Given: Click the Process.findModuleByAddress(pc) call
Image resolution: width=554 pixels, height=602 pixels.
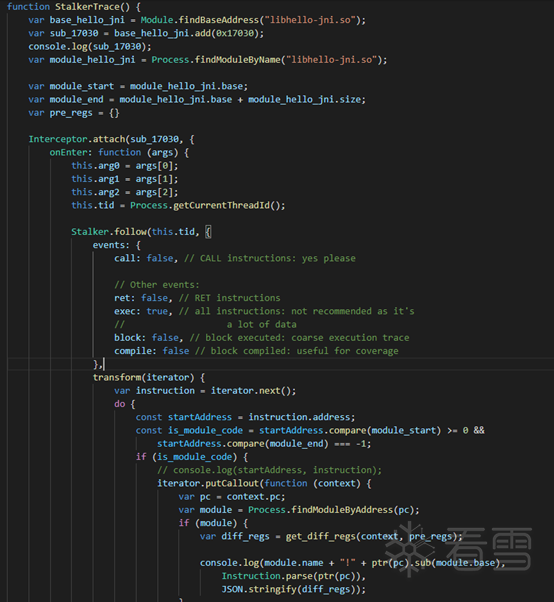Looking at the screenshot, I should 331,510.
